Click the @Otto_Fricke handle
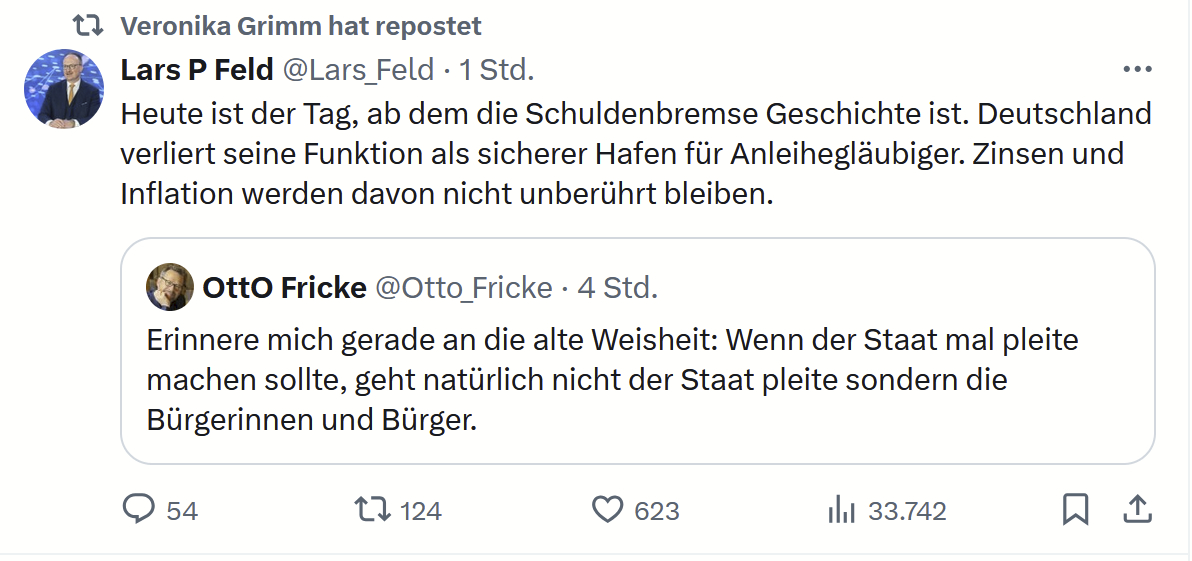The image size is (1192, 561). tap(463, 288)
